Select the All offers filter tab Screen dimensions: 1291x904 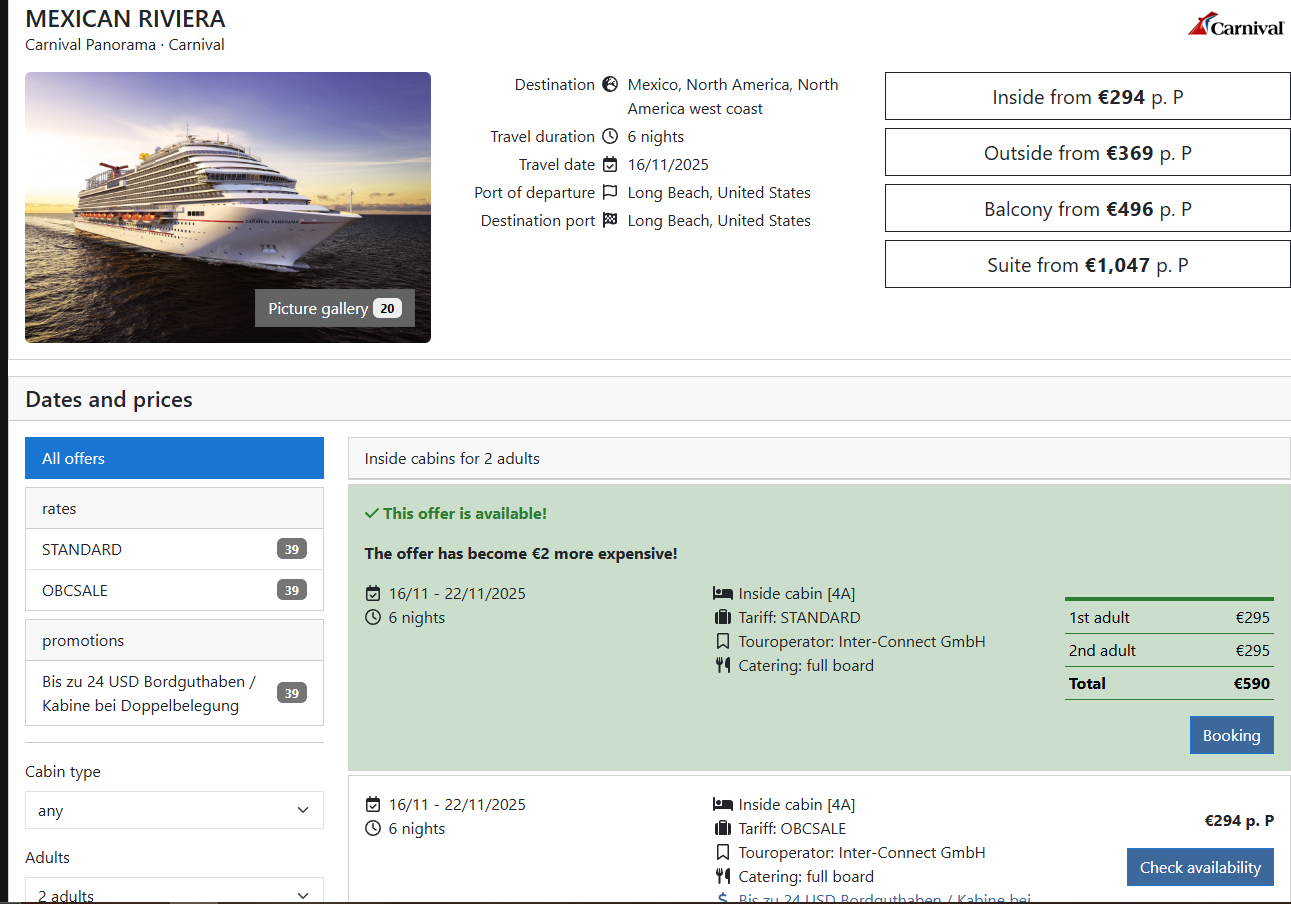pyautogui.click(x=174, y=458)
